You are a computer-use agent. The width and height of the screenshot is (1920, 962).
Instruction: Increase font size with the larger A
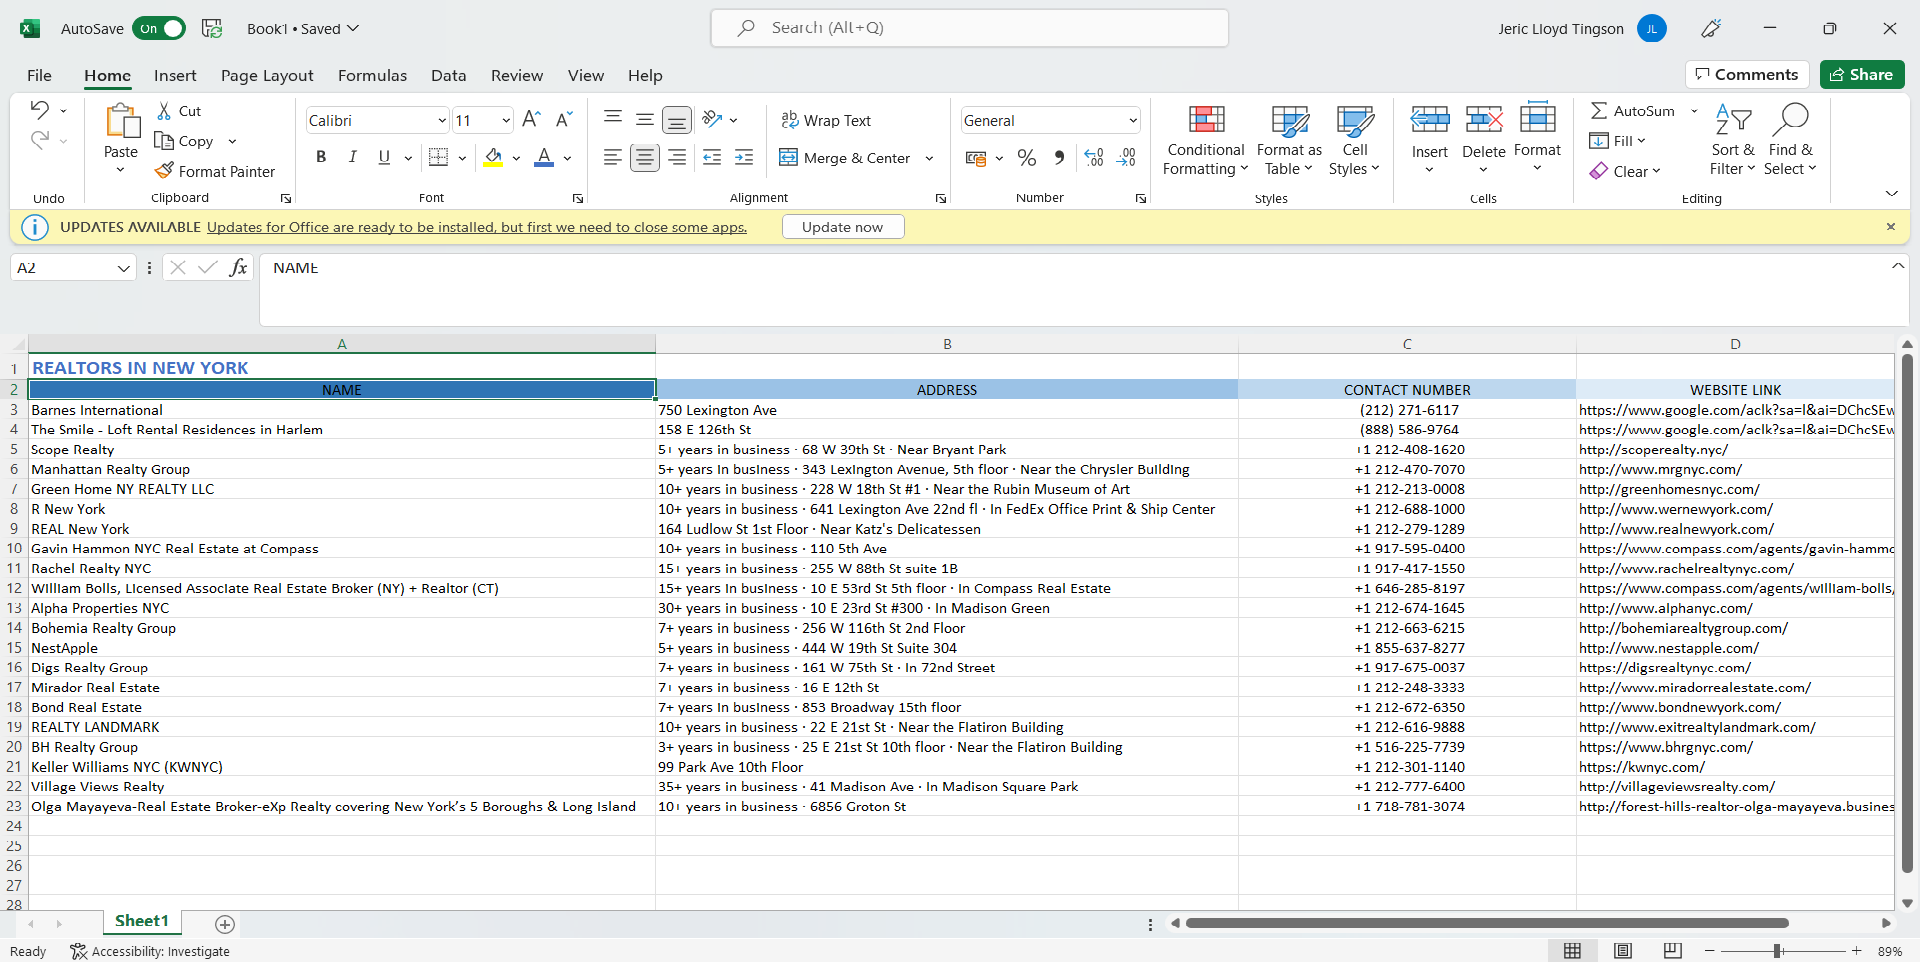point(531,120)
